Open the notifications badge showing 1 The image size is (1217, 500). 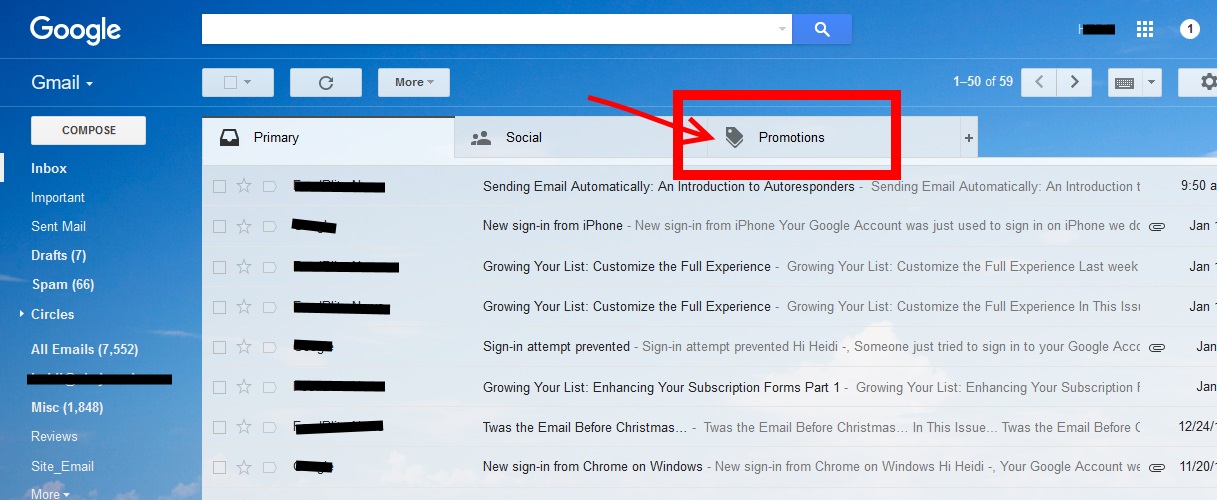click(1189, 29)
